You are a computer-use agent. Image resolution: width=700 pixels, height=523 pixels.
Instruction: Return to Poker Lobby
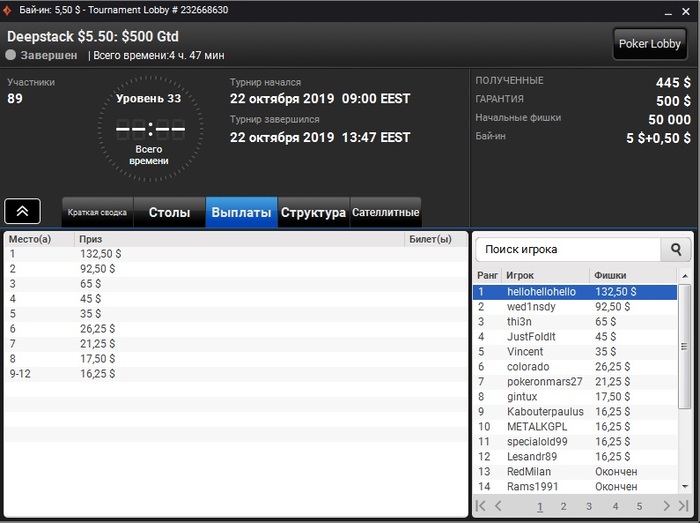point(650,44)
